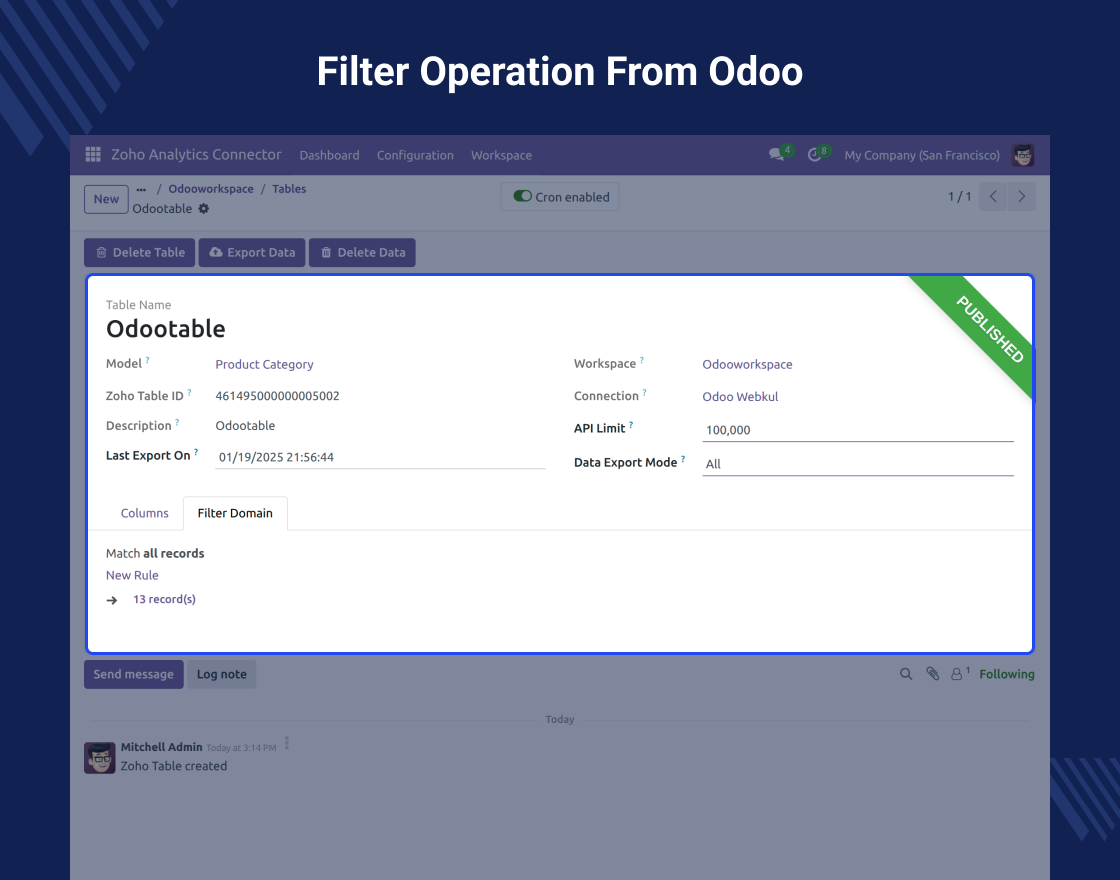Screen dimensions: 1120x880
Task: Click the Zoho Table ID value 461495000000005002
Action: (277, 396)
